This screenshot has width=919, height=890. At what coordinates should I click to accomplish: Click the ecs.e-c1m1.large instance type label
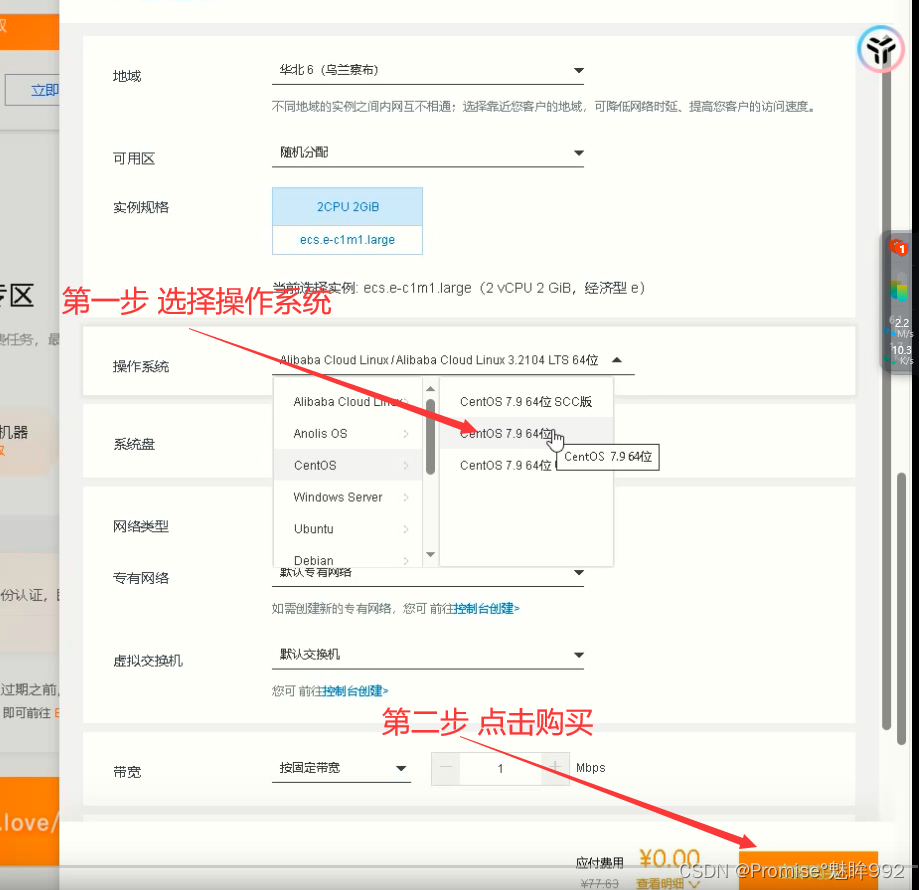(x=348, y=240)
